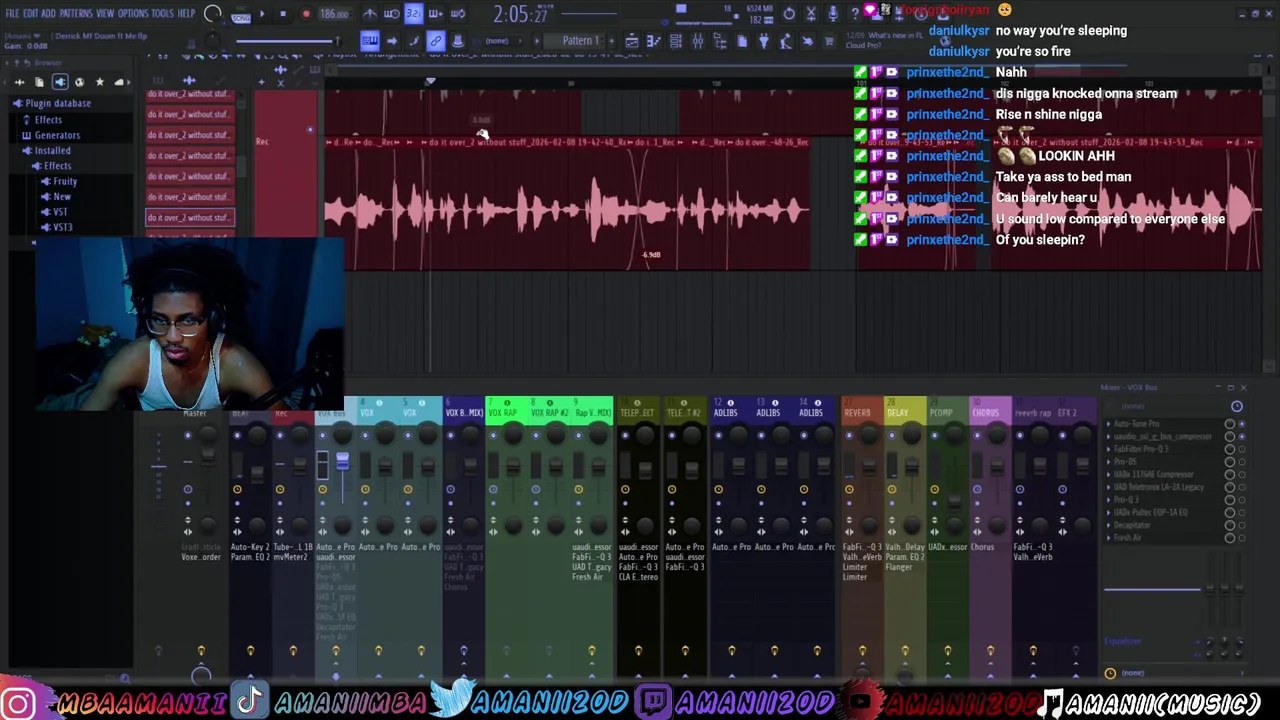Toggle the UAD Teletronix LA-2A Legacy slot

point(1242,487)
